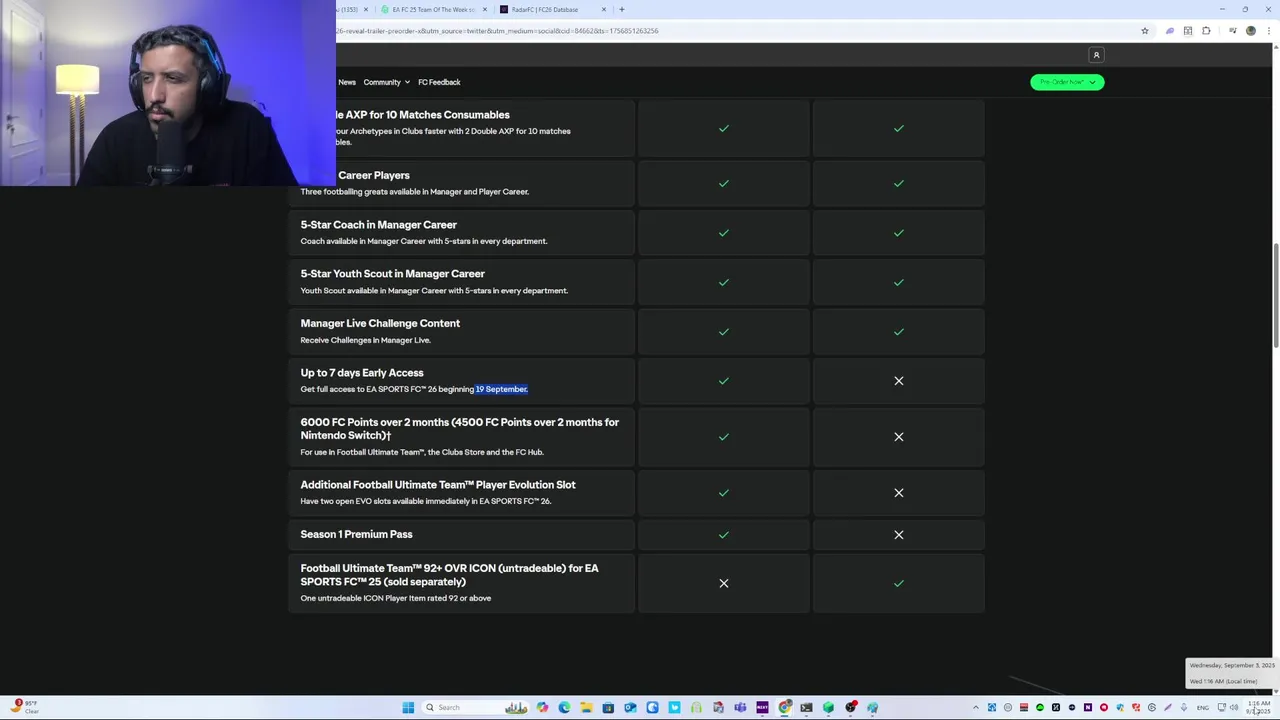Open Microsoft Edge from the taskbar
Image resolution: width=1280 pixels, height=720 pixels.
coord(564,707)
